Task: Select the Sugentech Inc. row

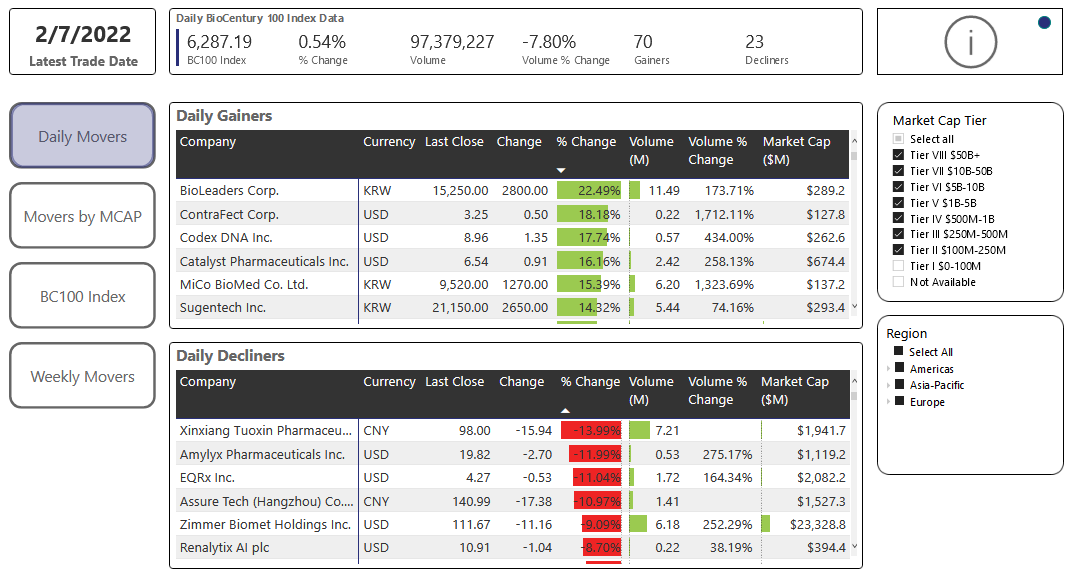Action: [512, 308]
